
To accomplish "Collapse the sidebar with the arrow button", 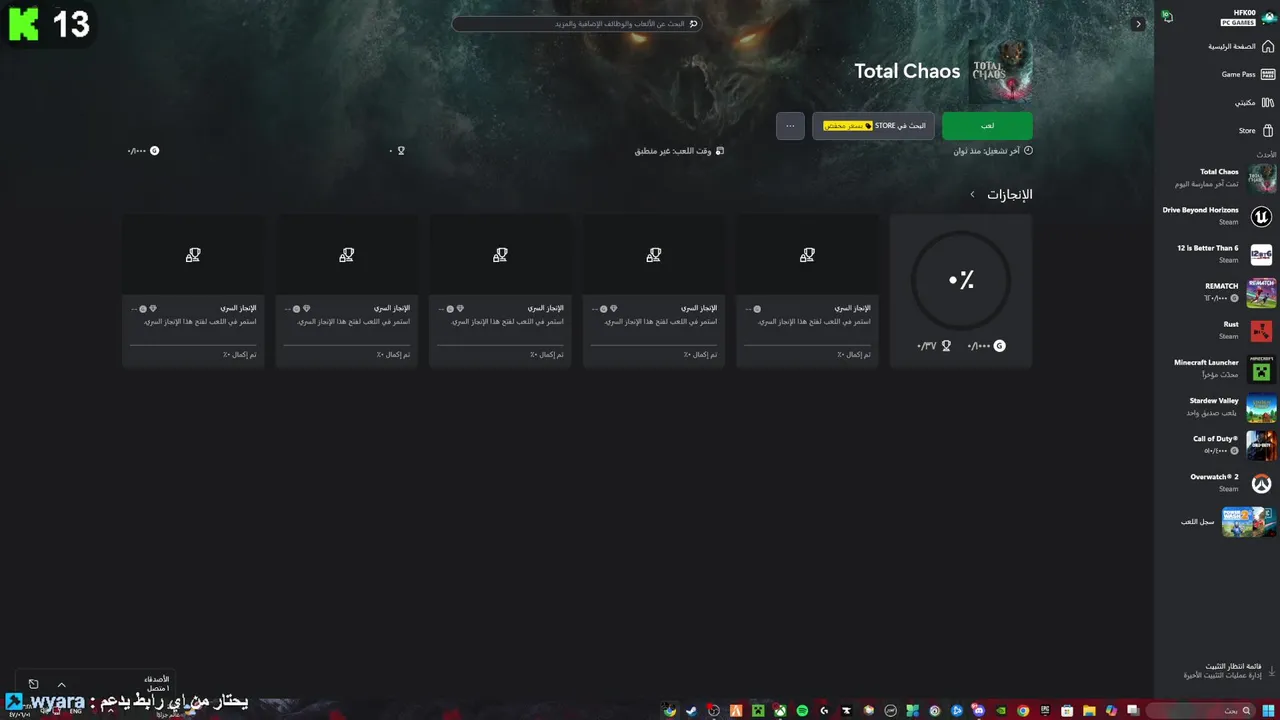I will [1138, 23].
